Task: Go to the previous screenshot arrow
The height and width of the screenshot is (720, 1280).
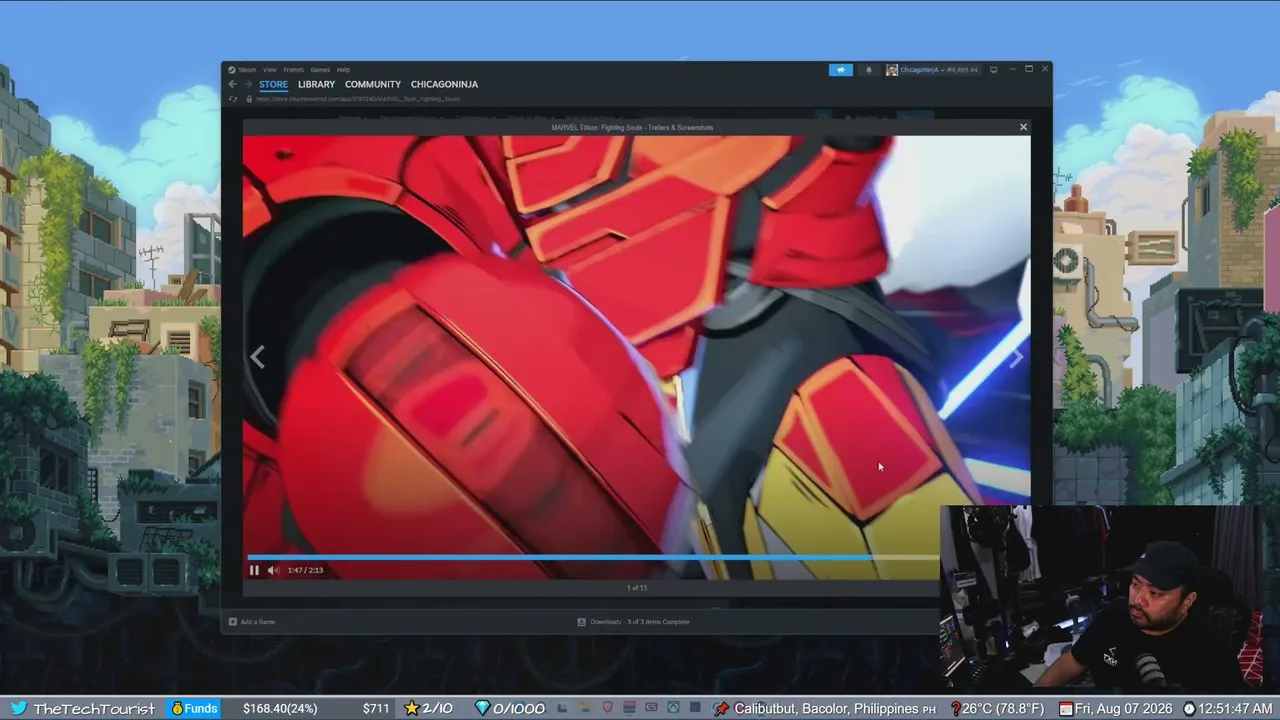Action: pos(257,357)
